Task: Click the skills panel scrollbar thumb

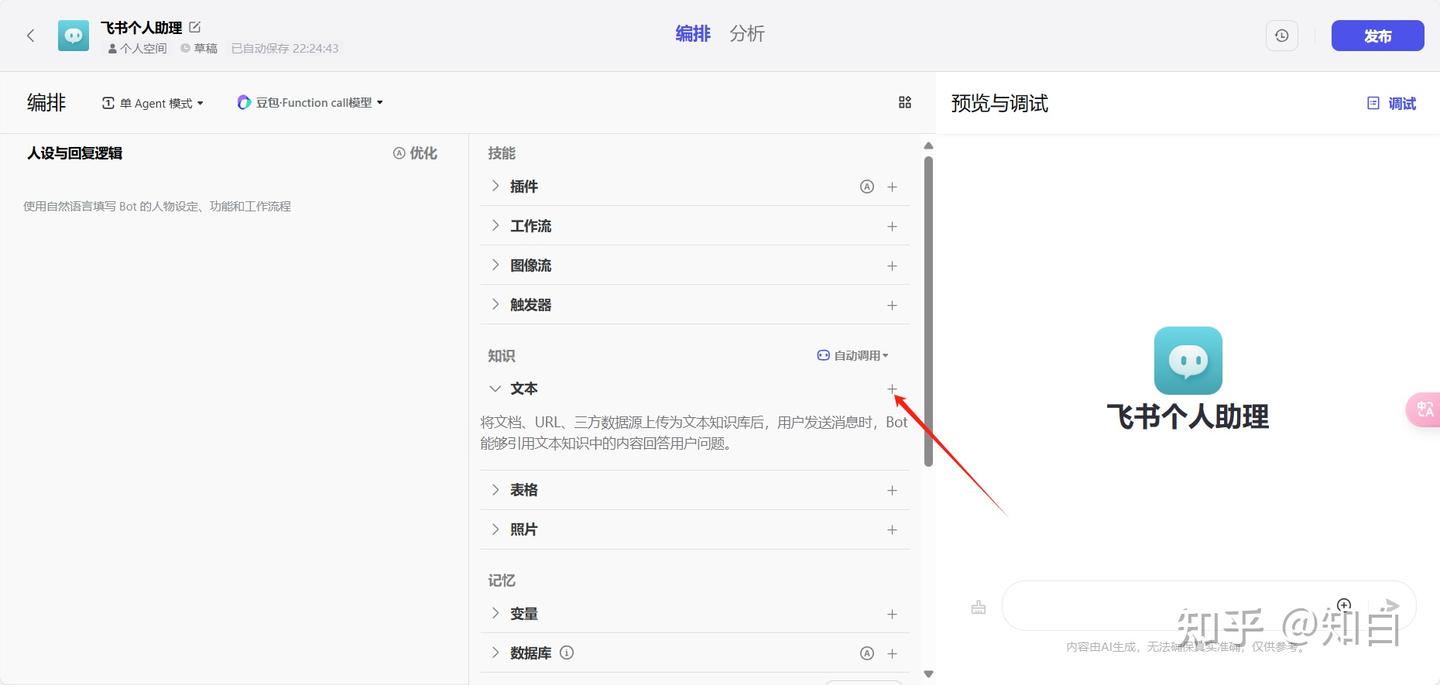Action: 928,310
